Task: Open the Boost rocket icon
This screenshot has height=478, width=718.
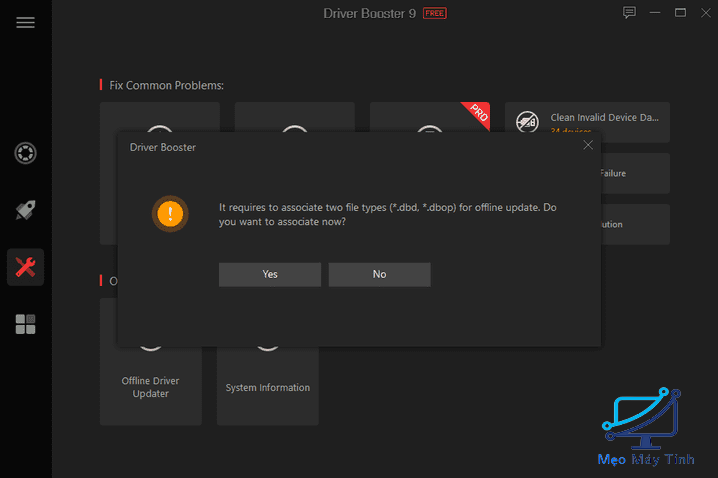Action: coord(25,210)
